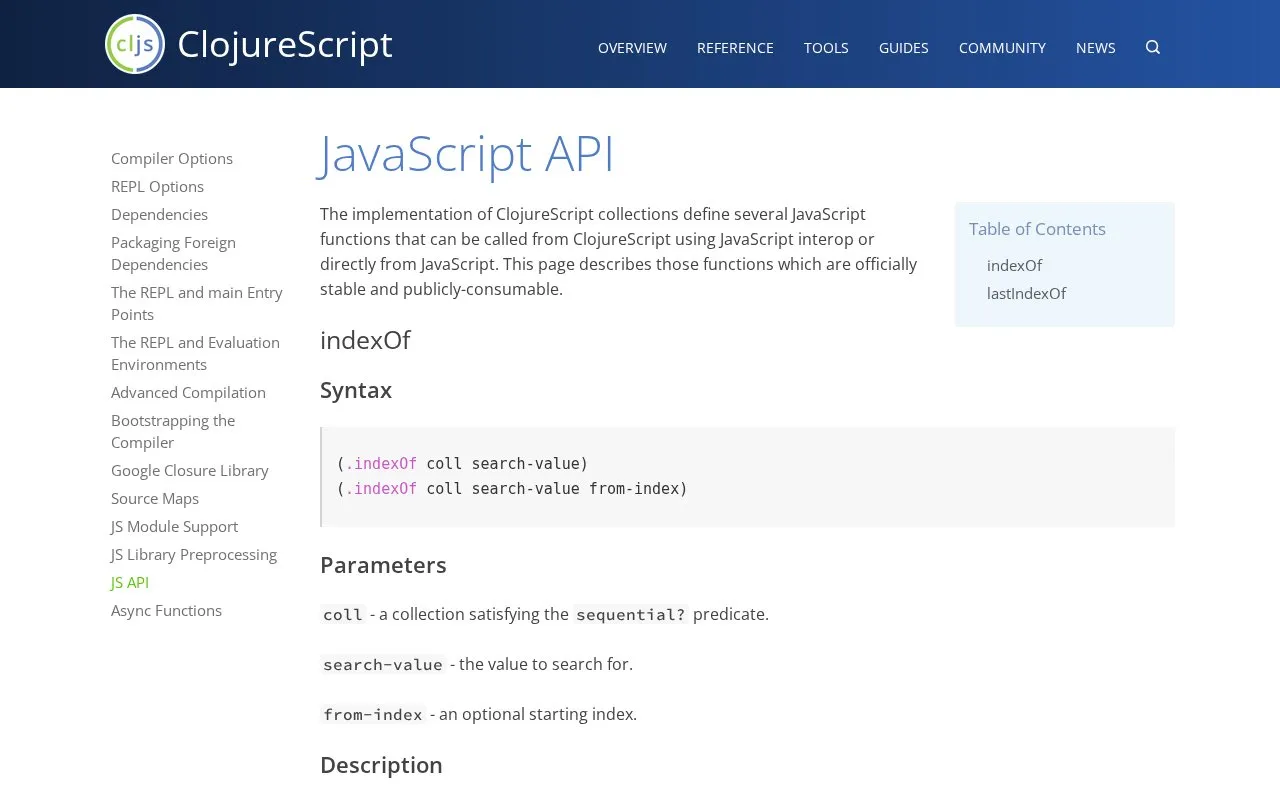Click the search-value parameter code label

[x=383, y=664]
